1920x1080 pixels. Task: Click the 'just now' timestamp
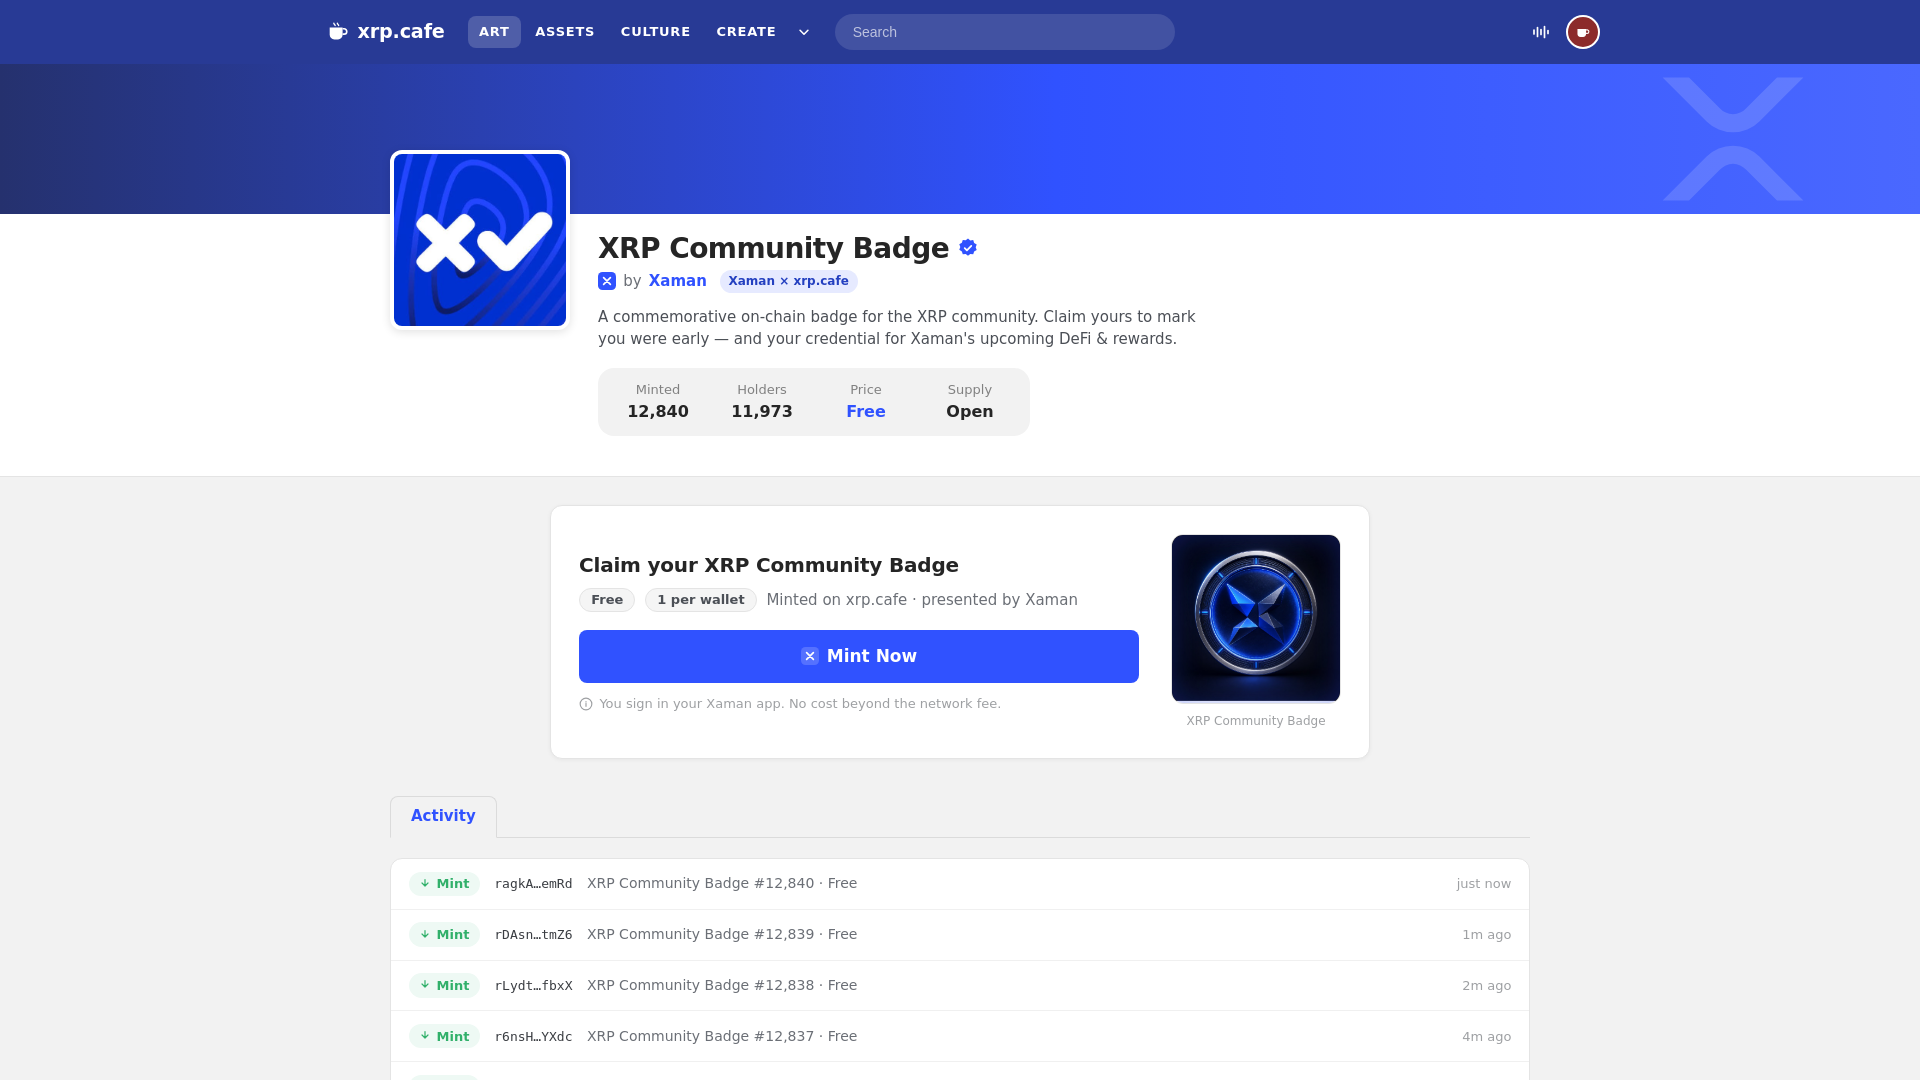[1484, 884]
